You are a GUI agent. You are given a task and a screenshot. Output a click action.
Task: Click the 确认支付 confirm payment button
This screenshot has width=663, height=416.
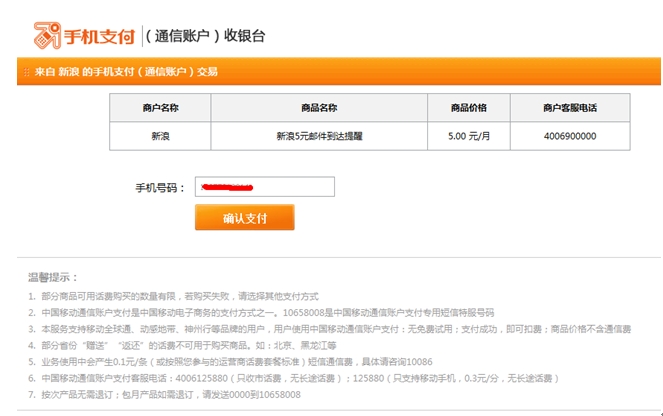(244, 217)
